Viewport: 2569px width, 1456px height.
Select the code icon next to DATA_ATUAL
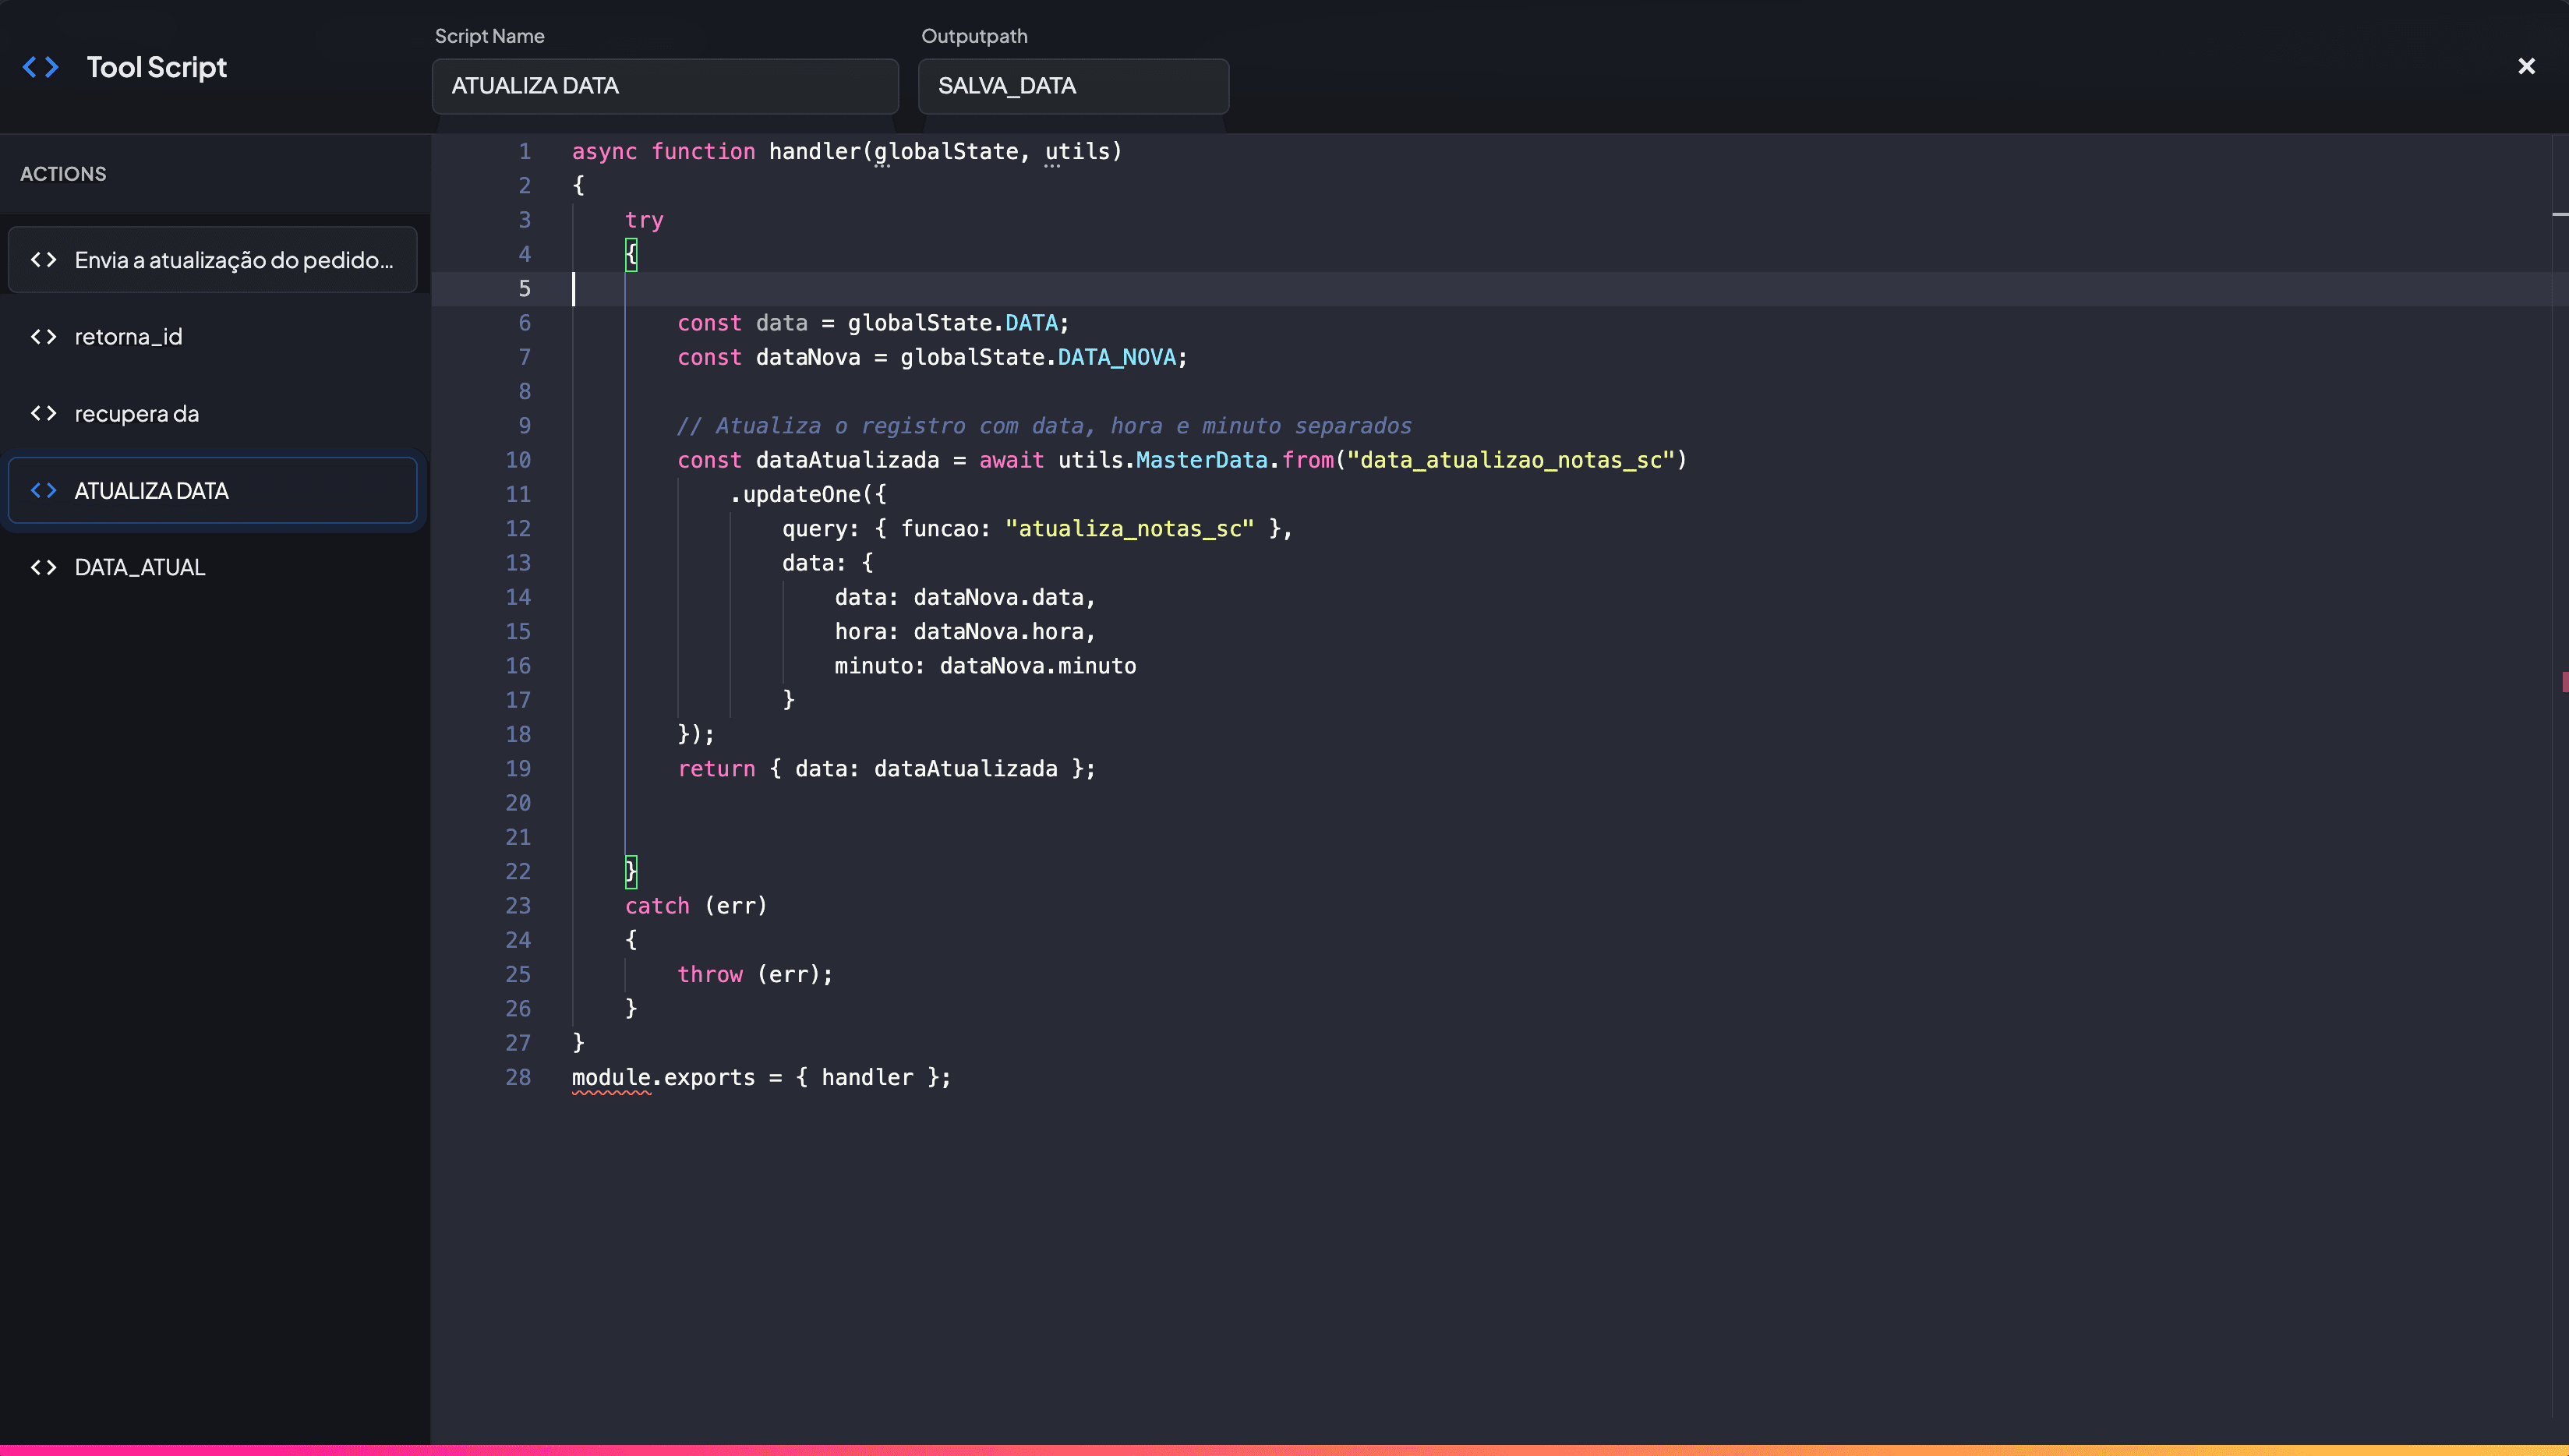(44, 567)
